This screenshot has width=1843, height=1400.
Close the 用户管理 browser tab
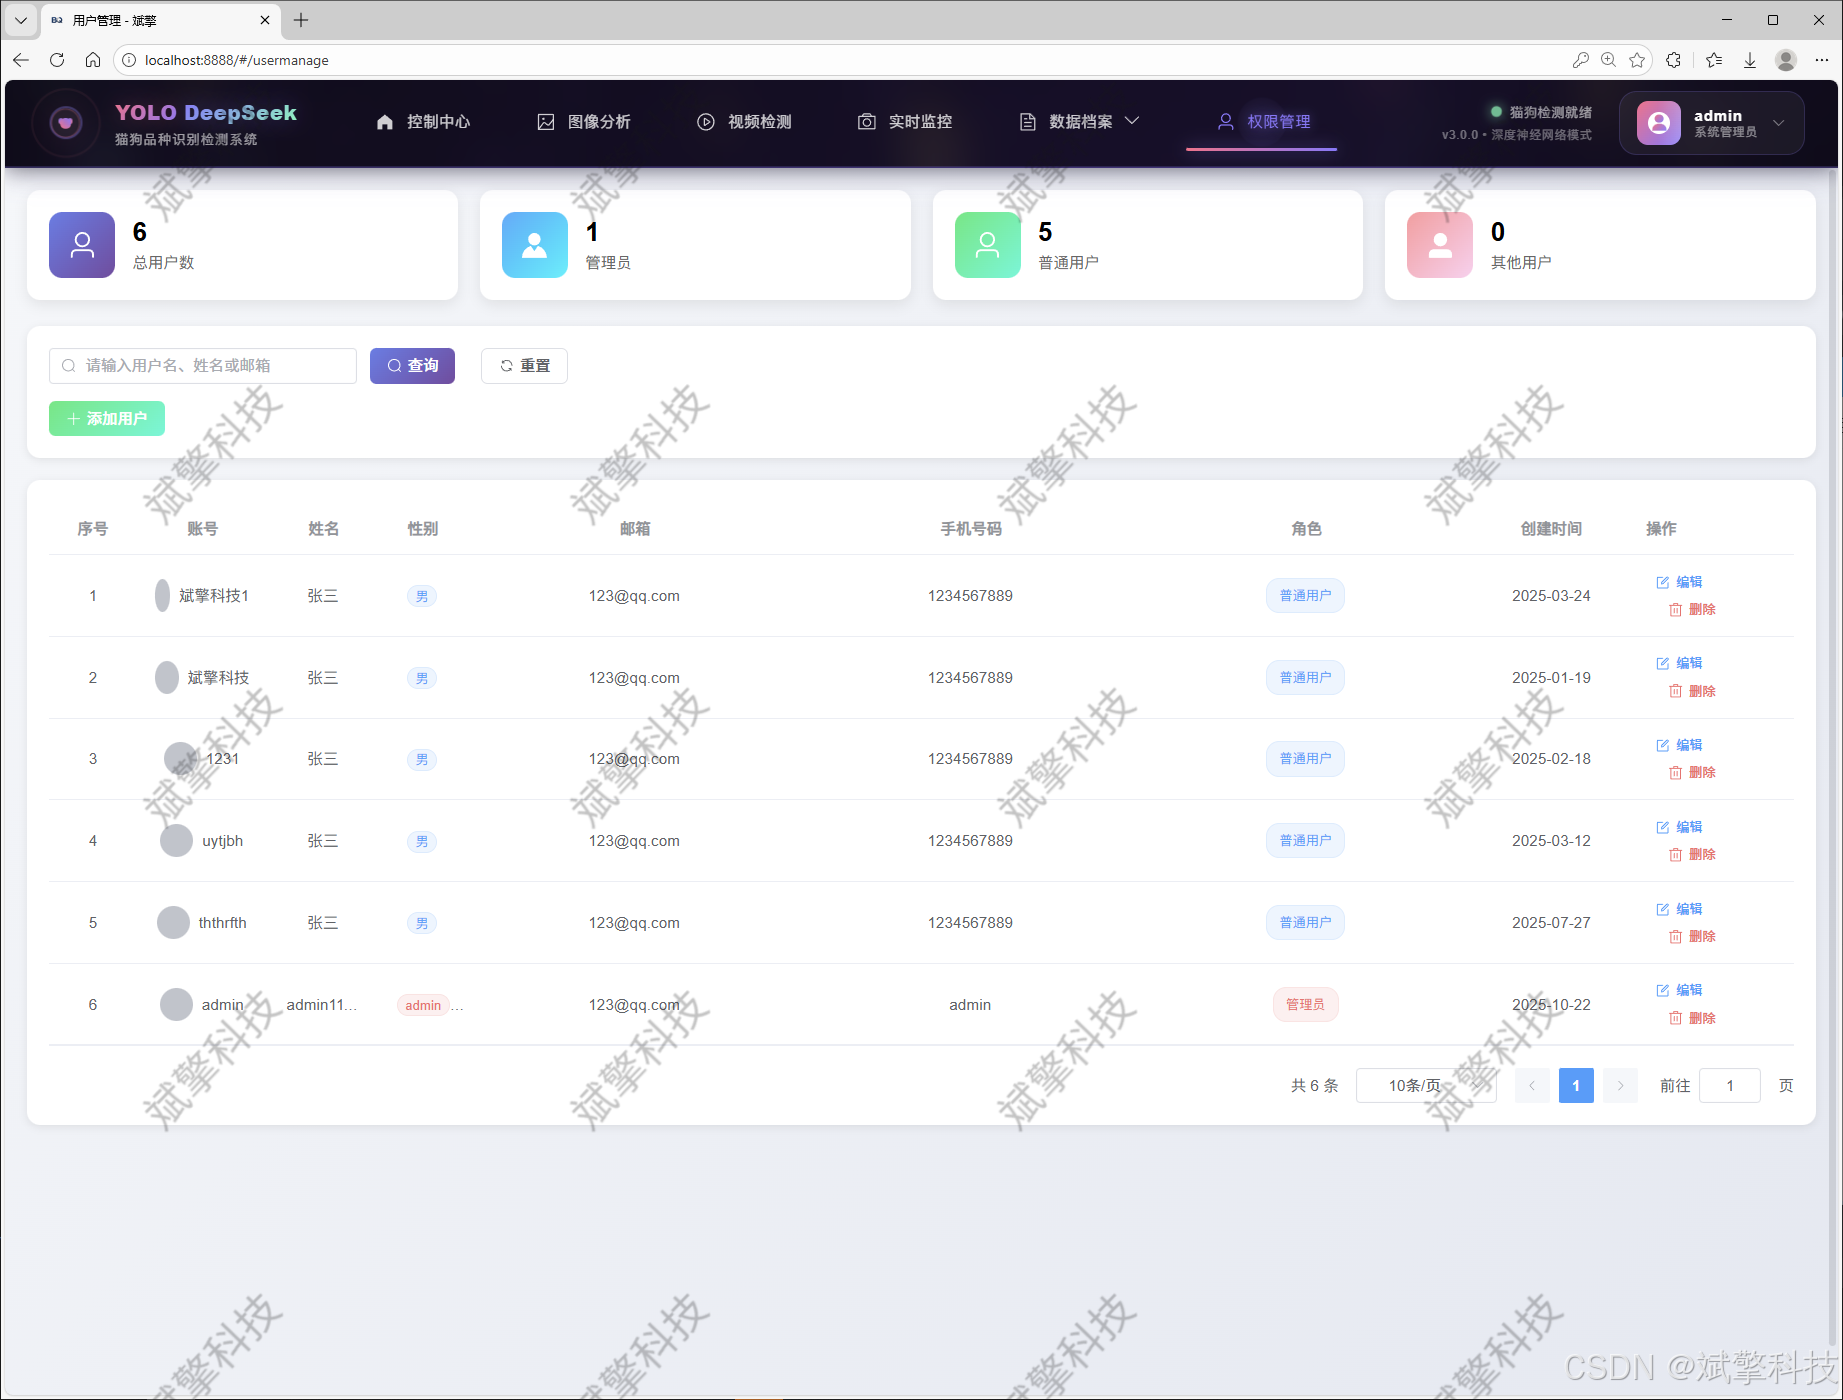coord(265,20)
